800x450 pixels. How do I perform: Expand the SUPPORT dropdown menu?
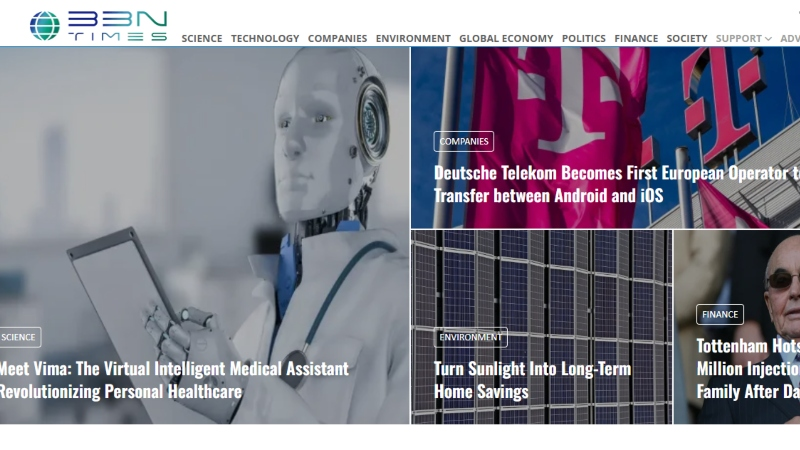[743, 39]
